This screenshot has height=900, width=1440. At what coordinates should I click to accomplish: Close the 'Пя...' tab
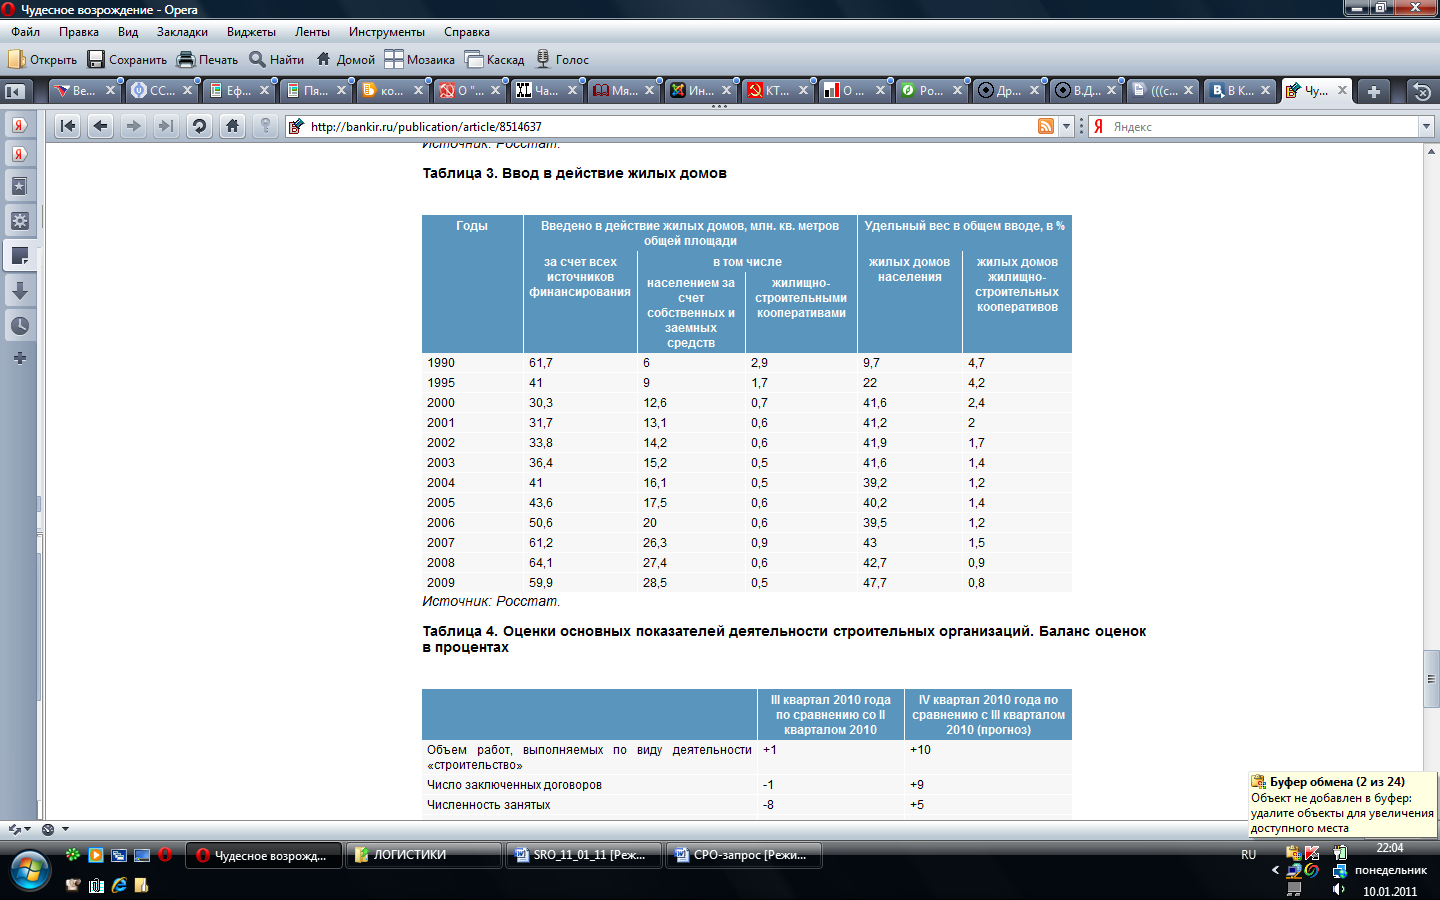[x=341, y=90]
